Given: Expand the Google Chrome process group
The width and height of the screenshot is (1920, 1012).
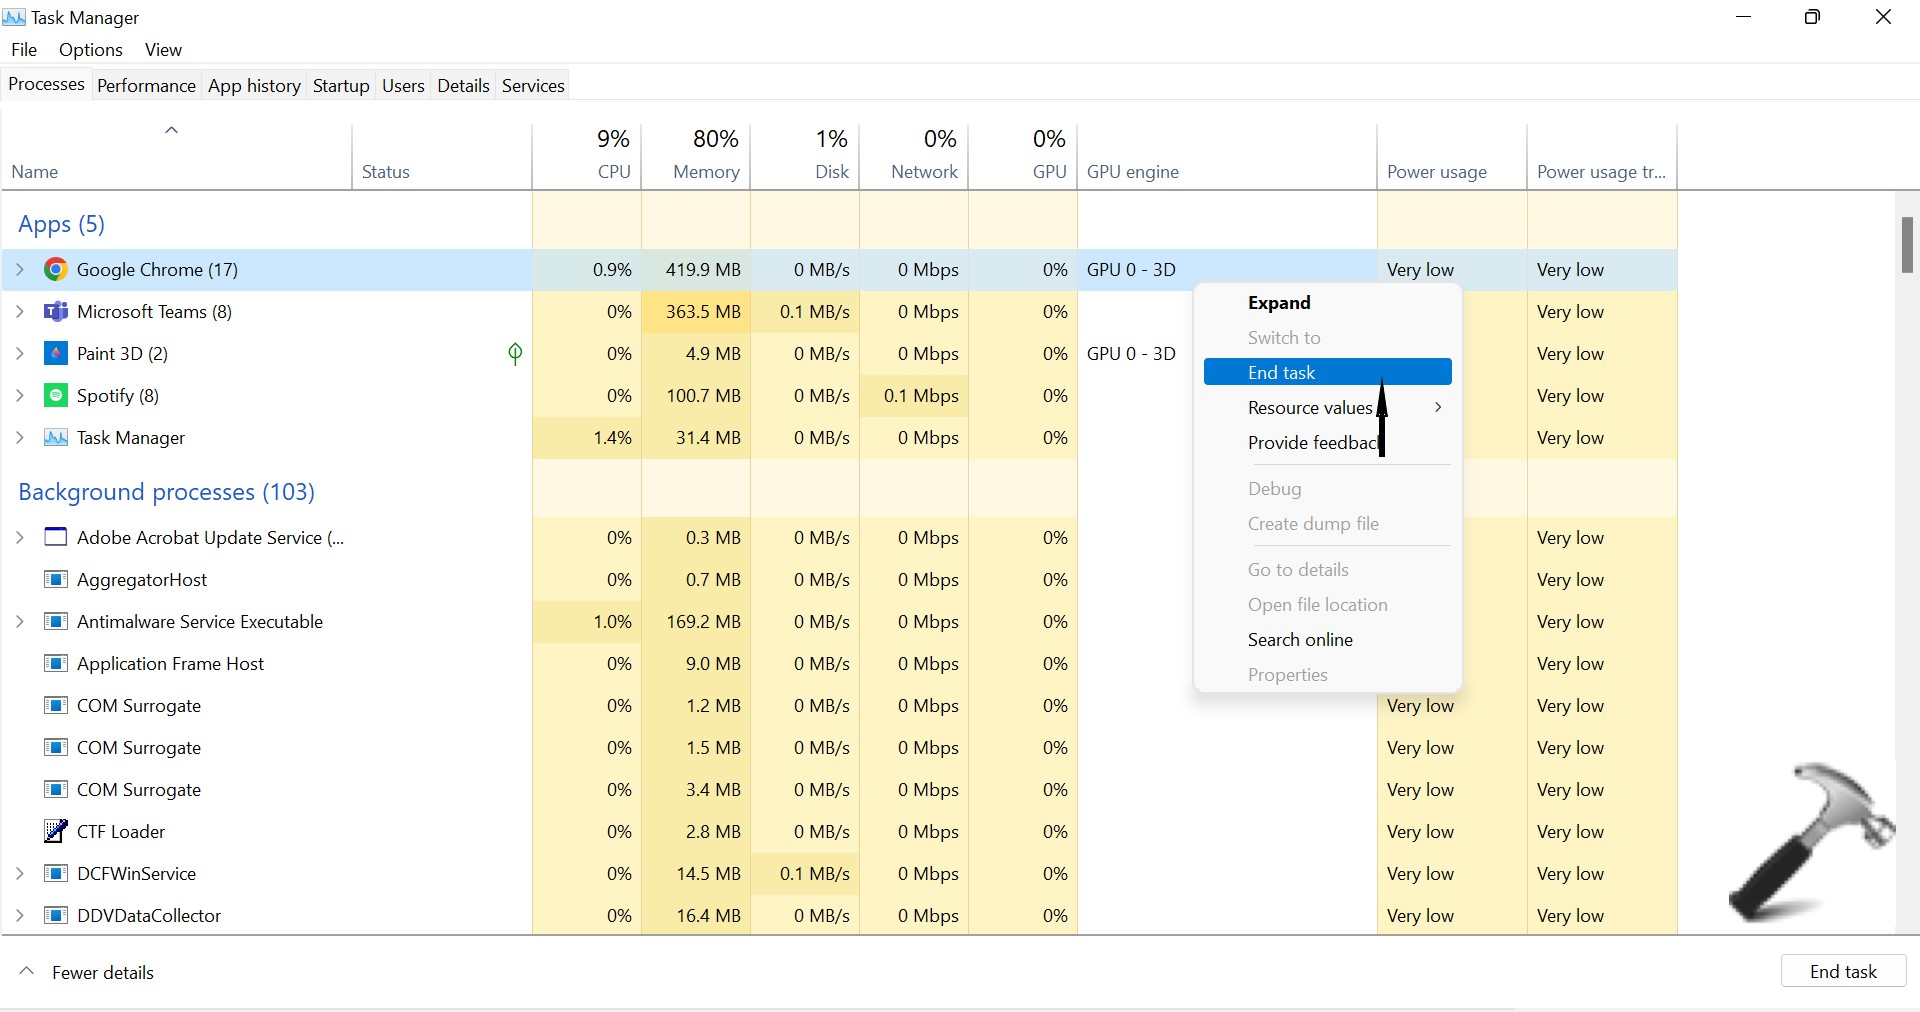Looking at the screenshot, I should 20,270.
